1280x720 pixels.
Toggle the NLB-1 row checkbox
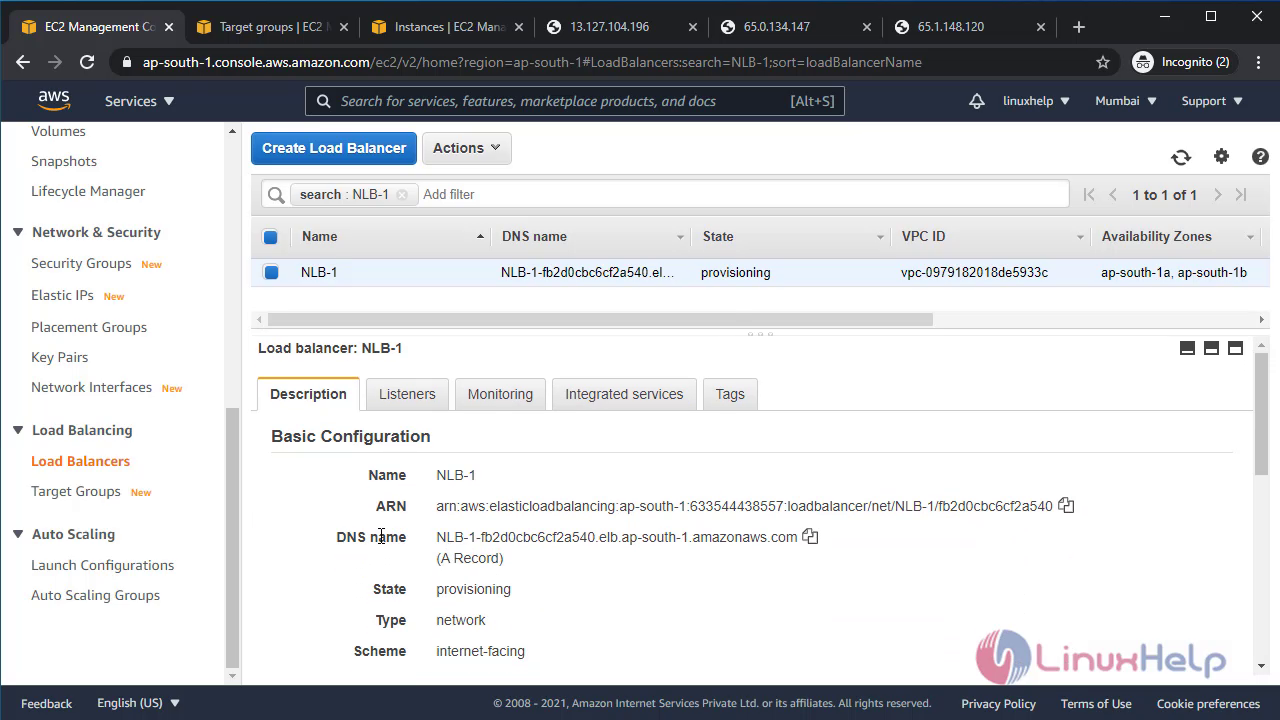click(271, 272)
